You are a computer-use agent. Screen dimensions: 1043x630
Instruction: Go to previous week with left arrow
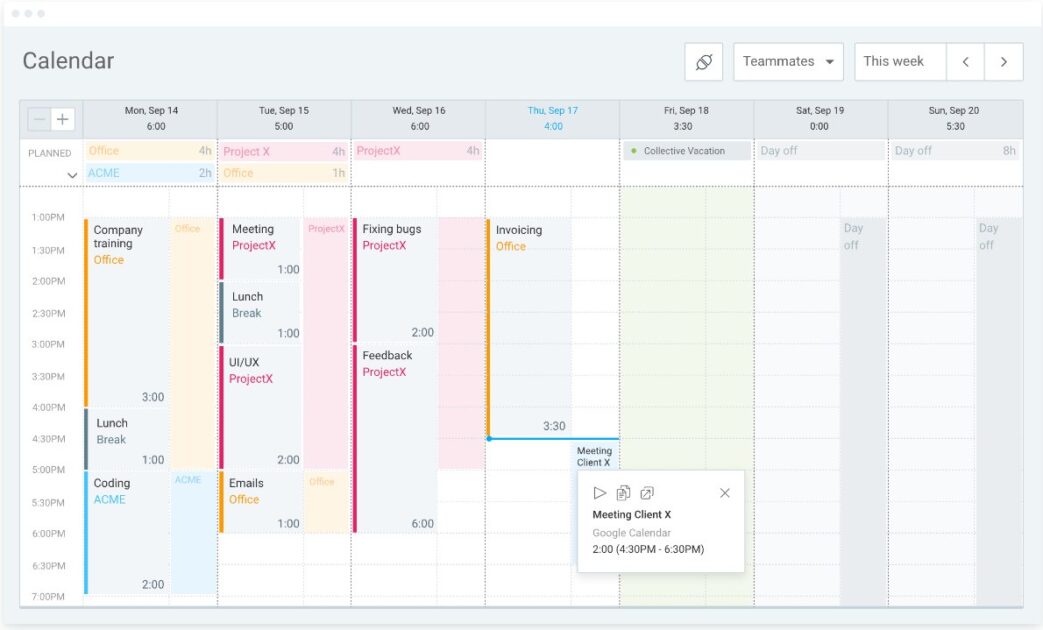coord(965,61)
